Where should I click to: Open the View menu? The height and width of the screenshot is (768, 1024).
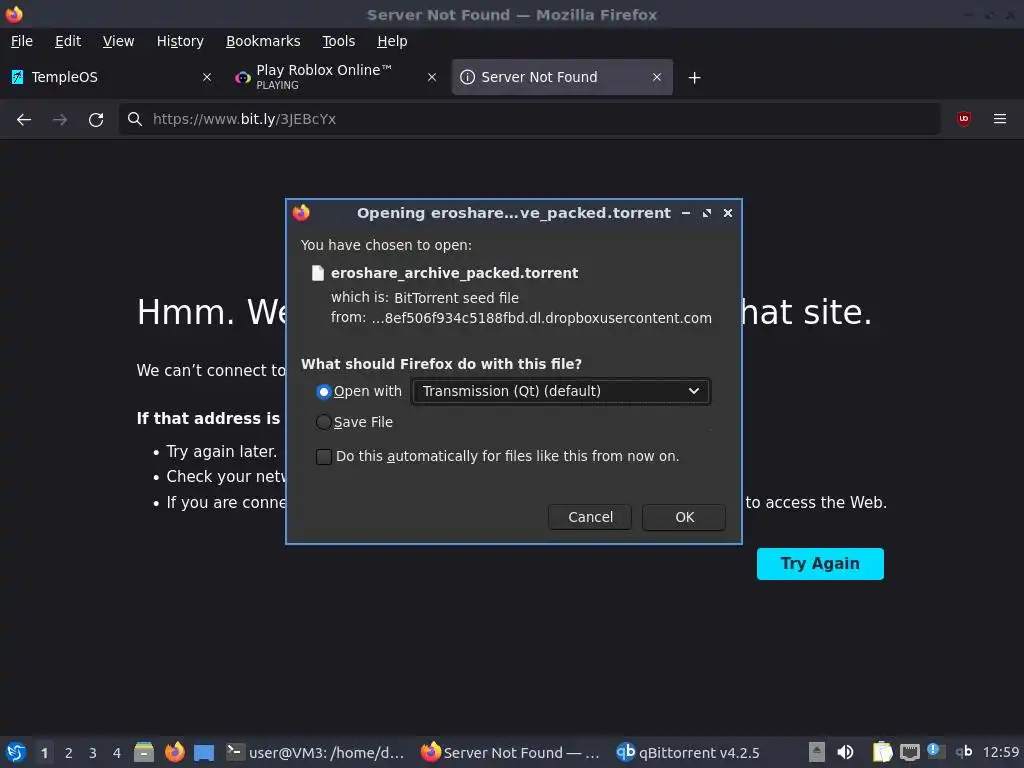pos(118,41)
